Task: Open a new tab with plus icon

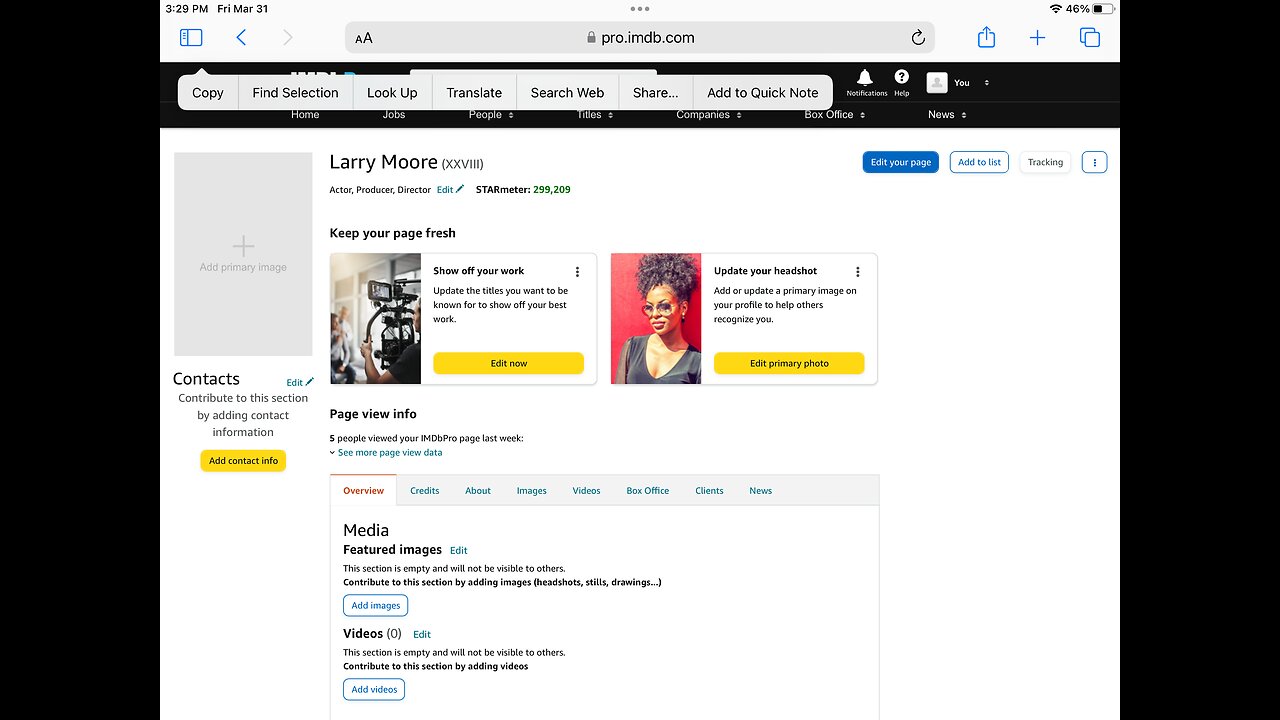Action: pyautogui.click(x=1037, y=38)
